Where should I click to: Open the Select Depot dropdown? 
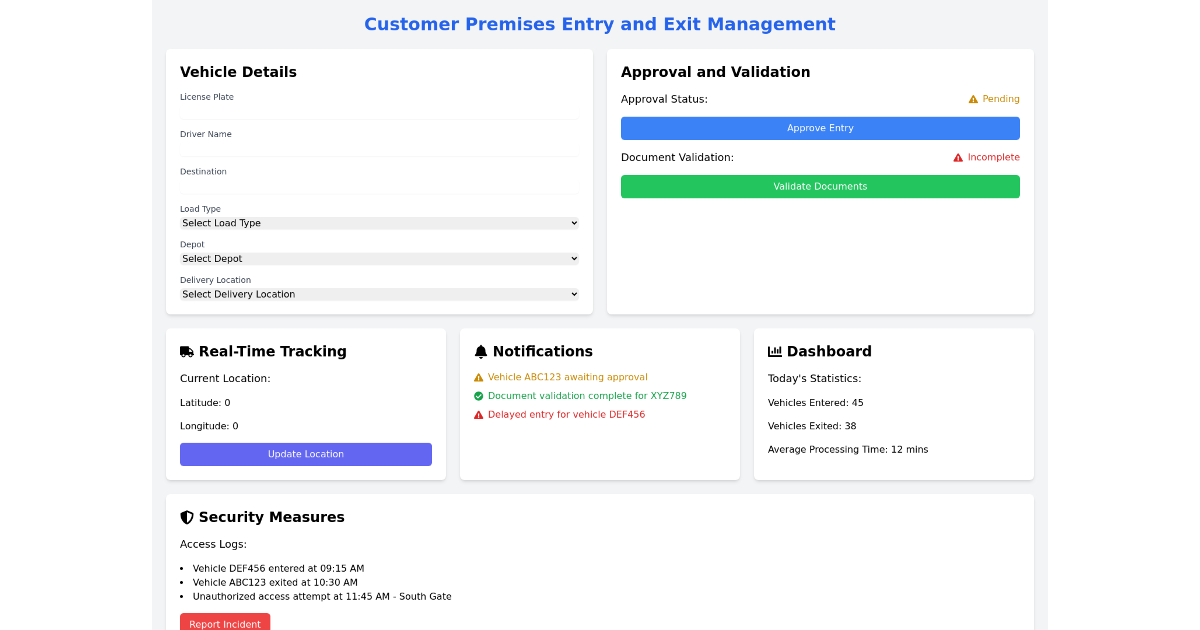378,258
